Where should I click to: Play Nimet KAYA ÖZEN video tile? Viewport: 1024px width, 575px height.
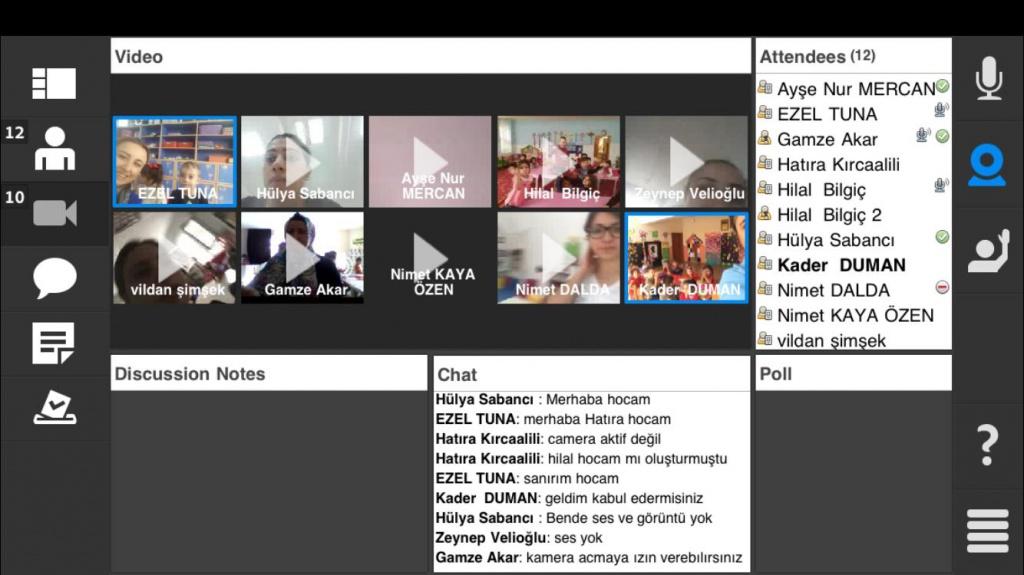(430, 258)
